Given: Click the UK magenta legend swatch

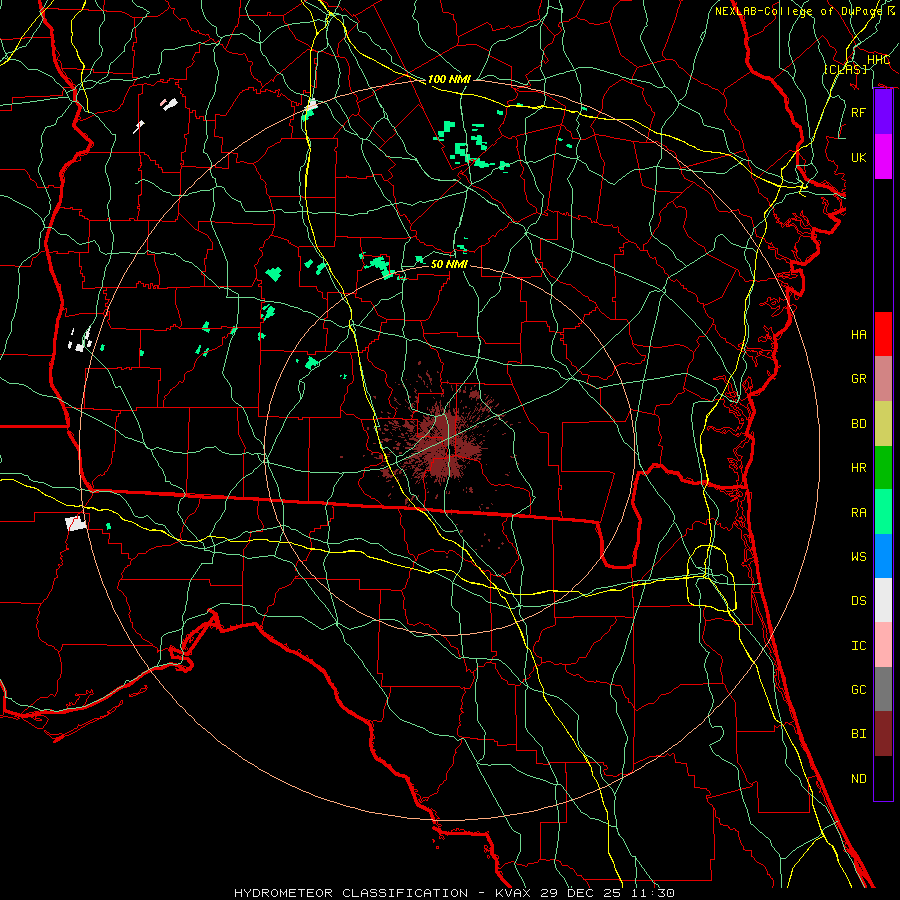Looking at the screenshot, I should coord(883,157).
